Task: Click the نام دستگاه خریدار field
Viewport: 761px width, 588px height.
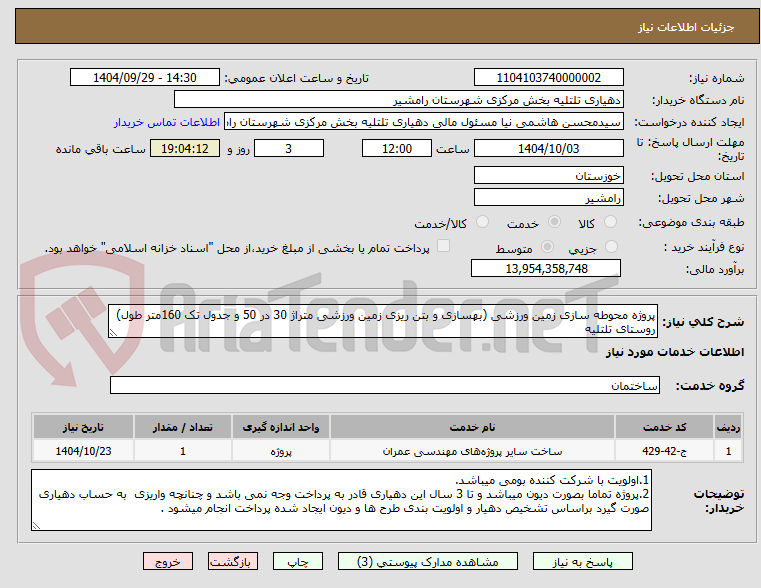Action: click(x=398, y=100)
